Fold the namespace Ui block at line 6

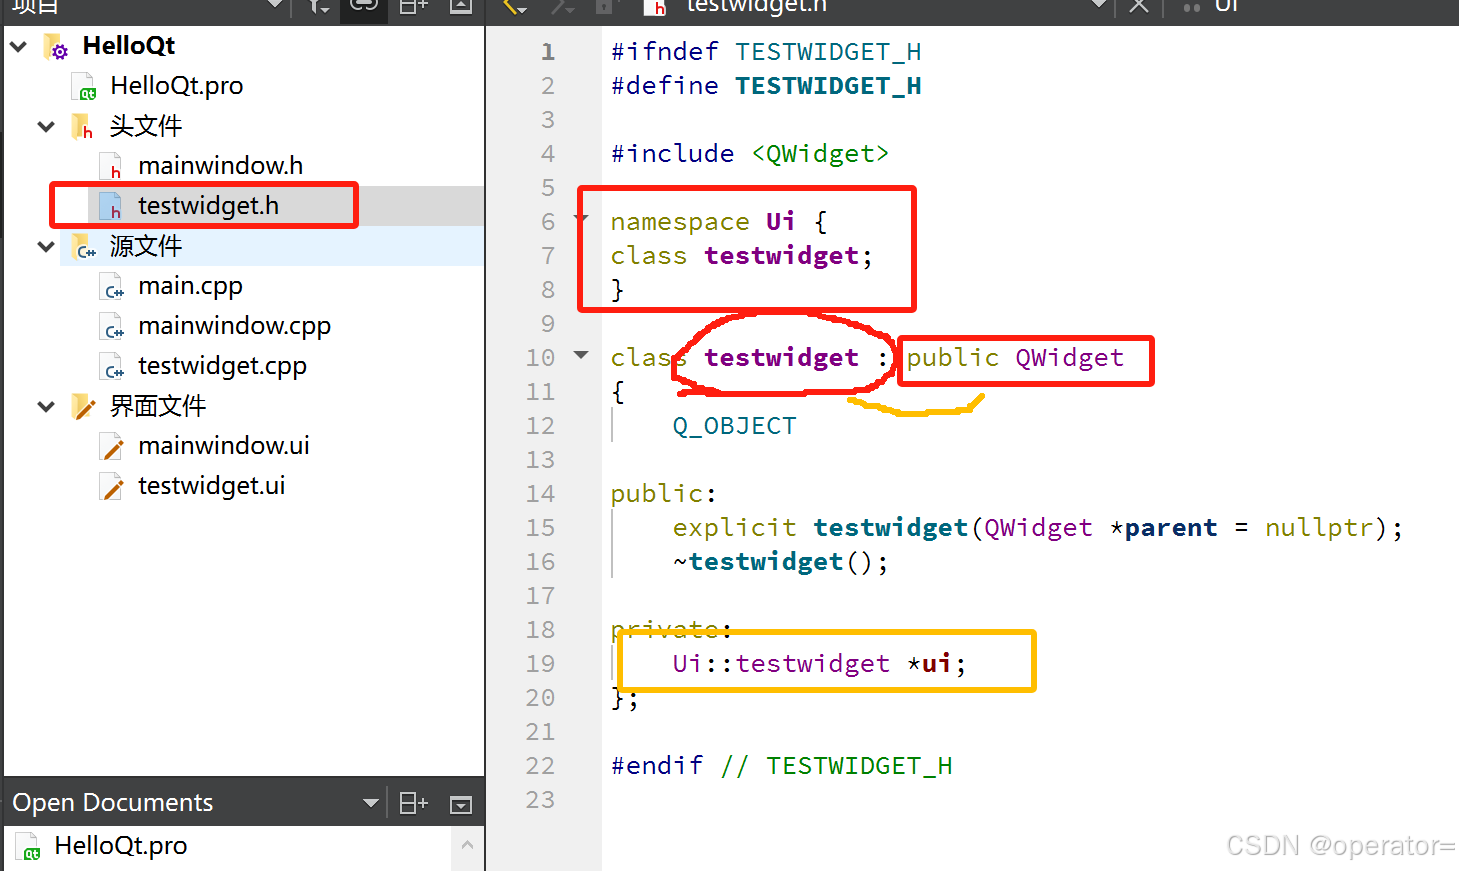(582, 219)
